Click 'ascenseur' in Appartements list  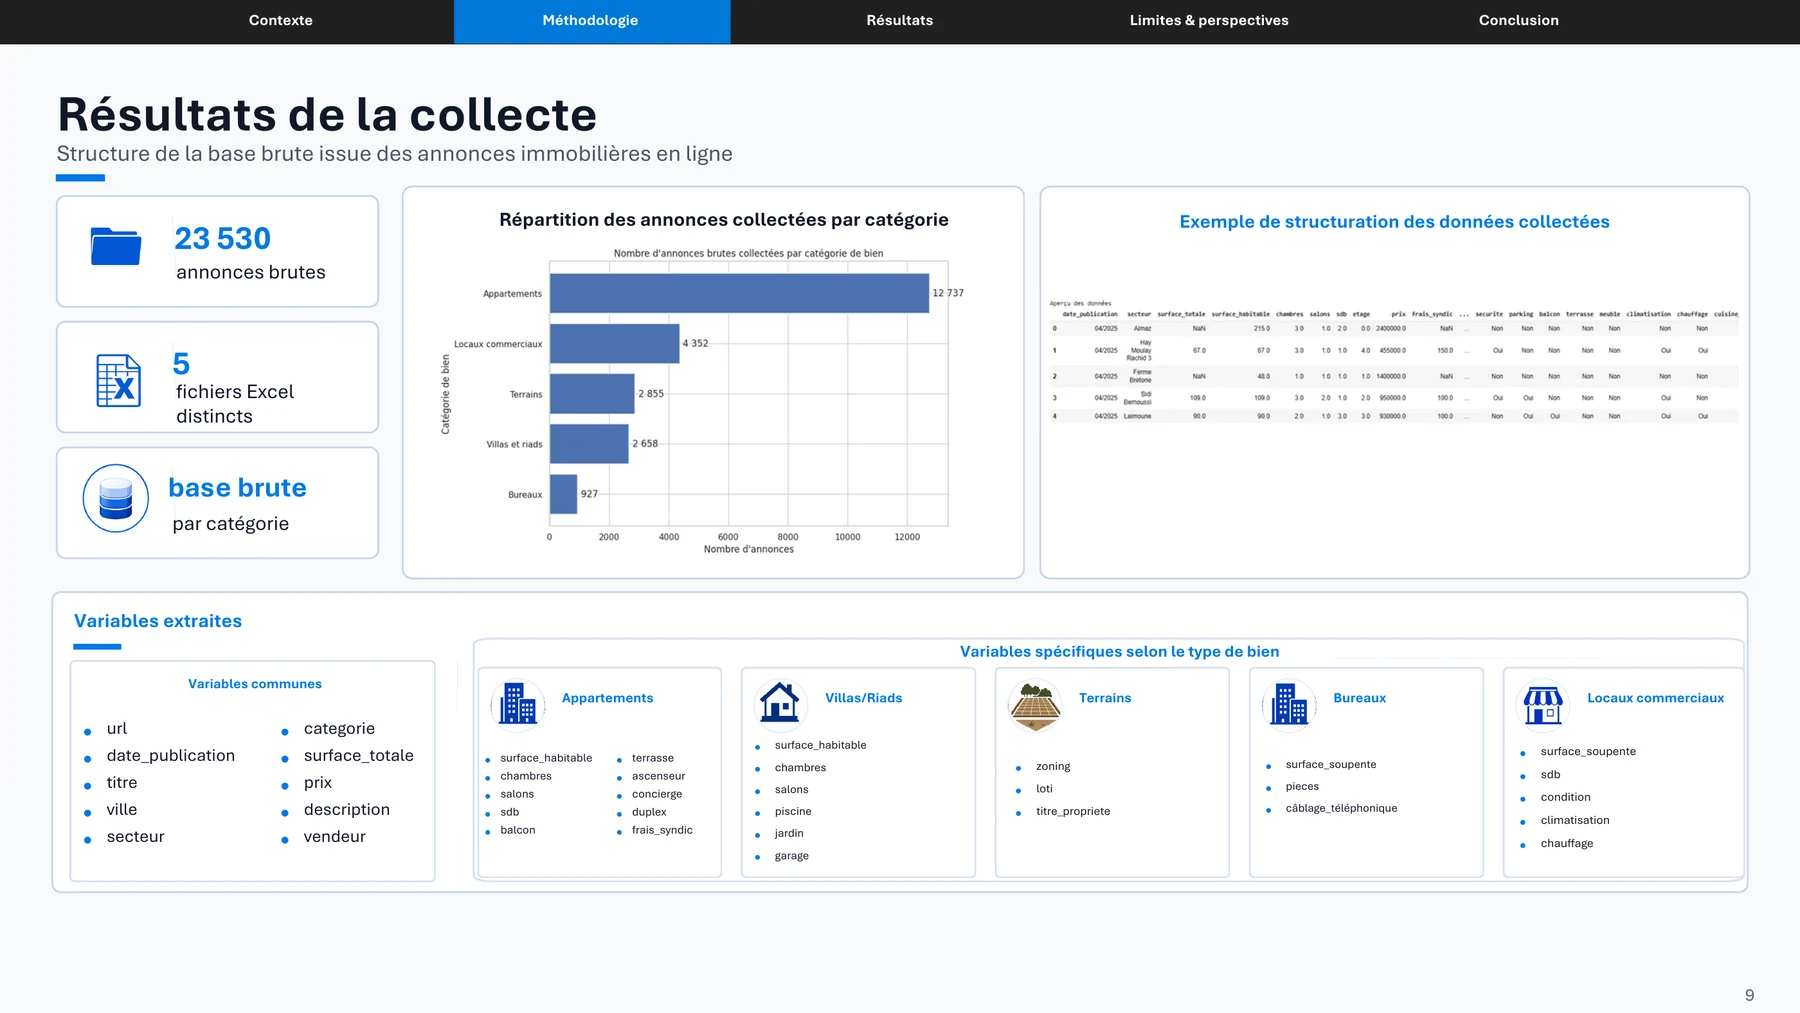pyautogui.click(x=658, y=776)
